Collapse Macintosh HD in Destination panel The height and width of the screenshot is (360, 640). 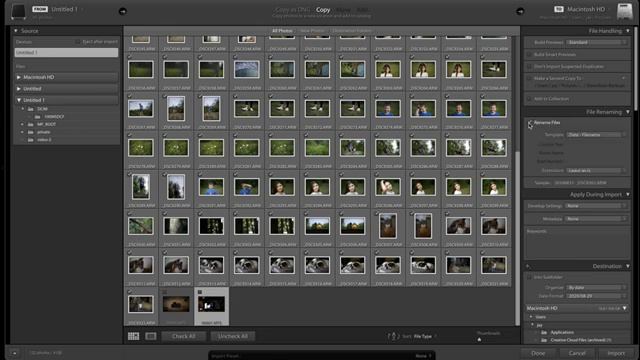click(x=625, y=308)
